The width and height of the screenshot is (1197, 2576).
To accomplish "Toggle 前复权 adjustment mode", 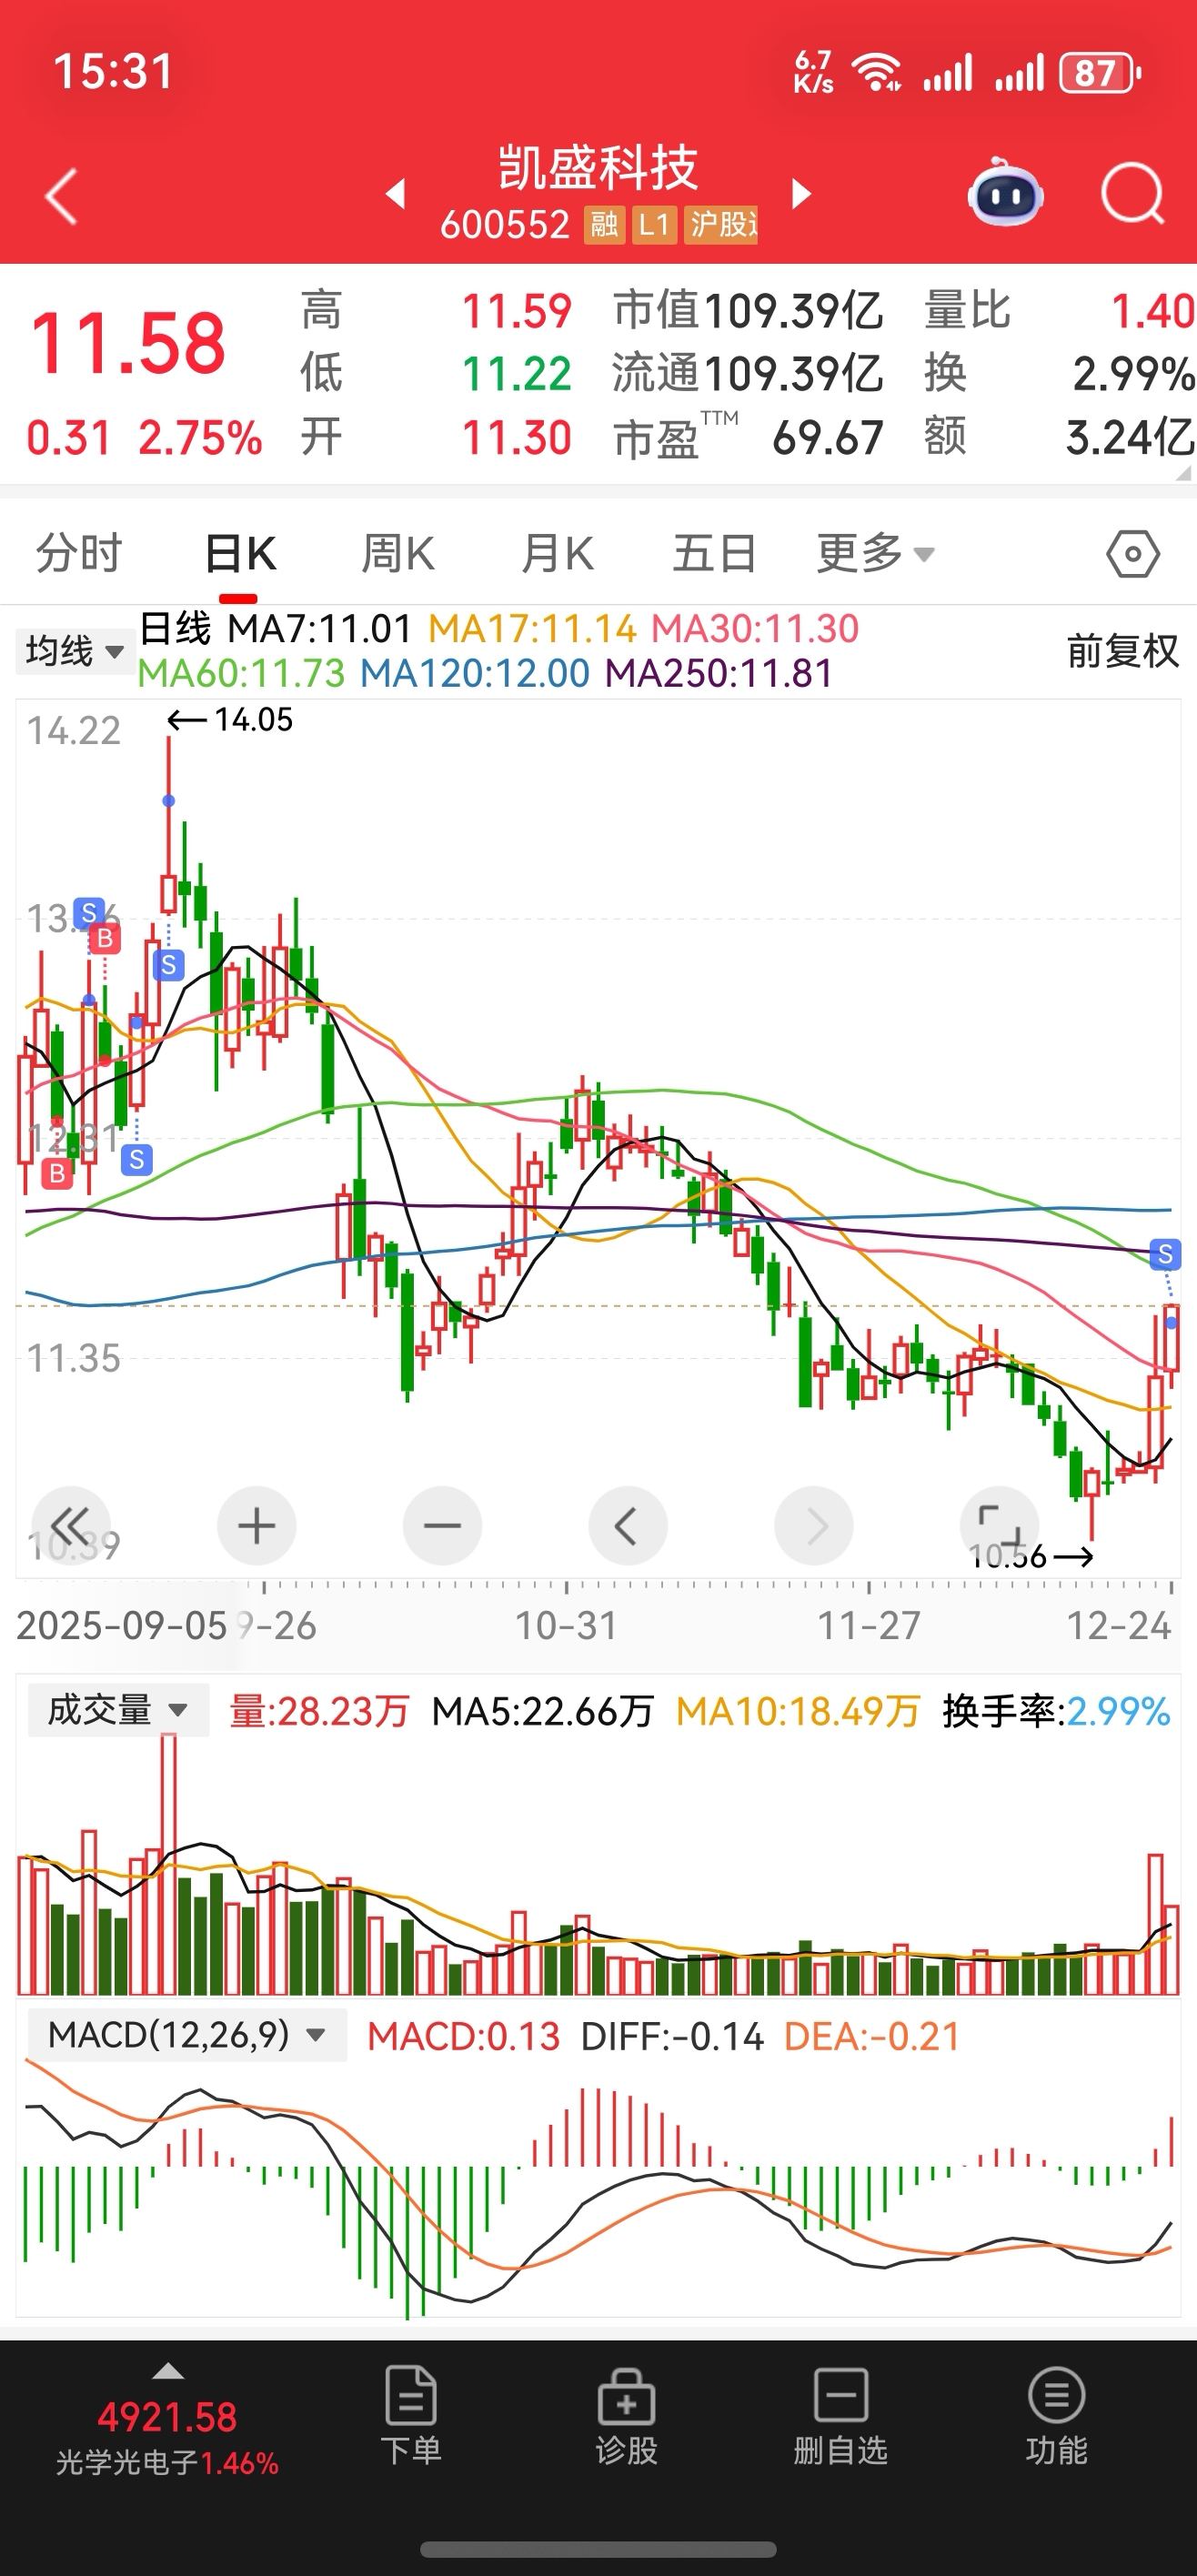I will pos(1123,651).
